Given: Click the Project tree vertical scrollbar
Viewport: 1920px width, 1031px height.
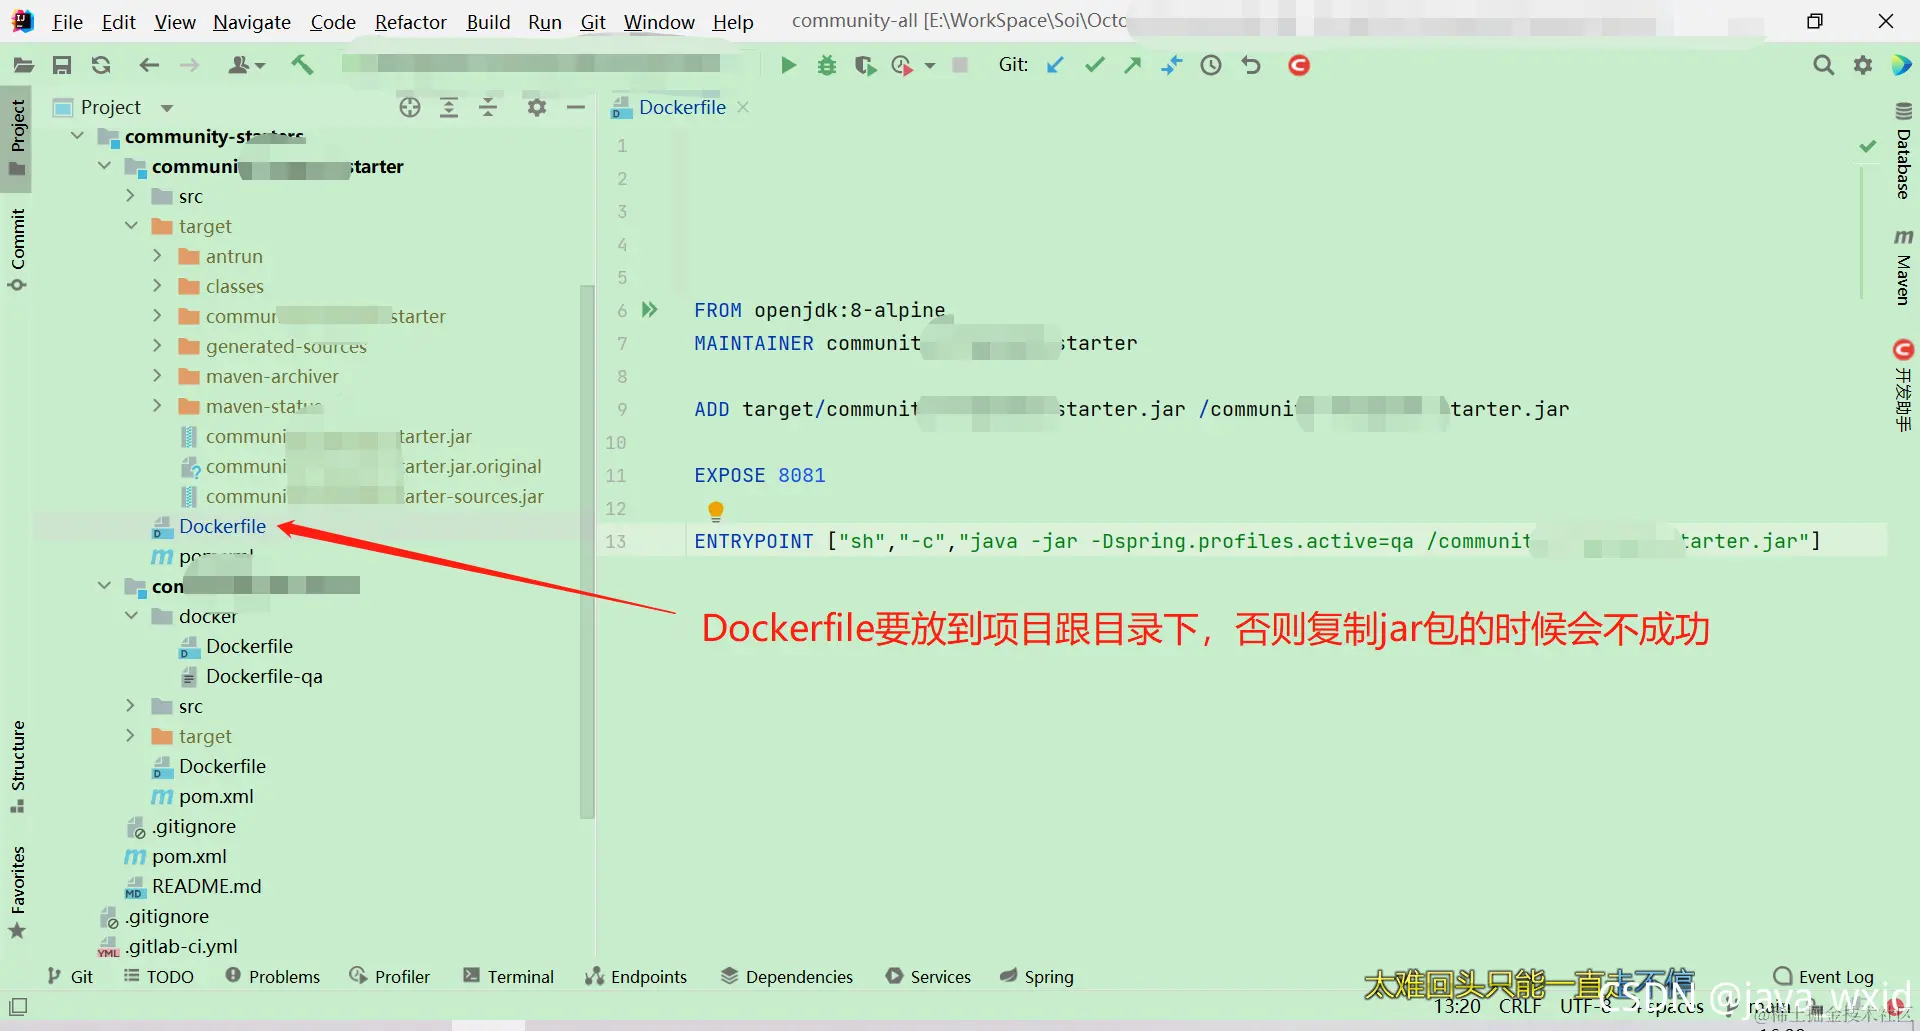Looking at the screenshot, I should 587,551.
